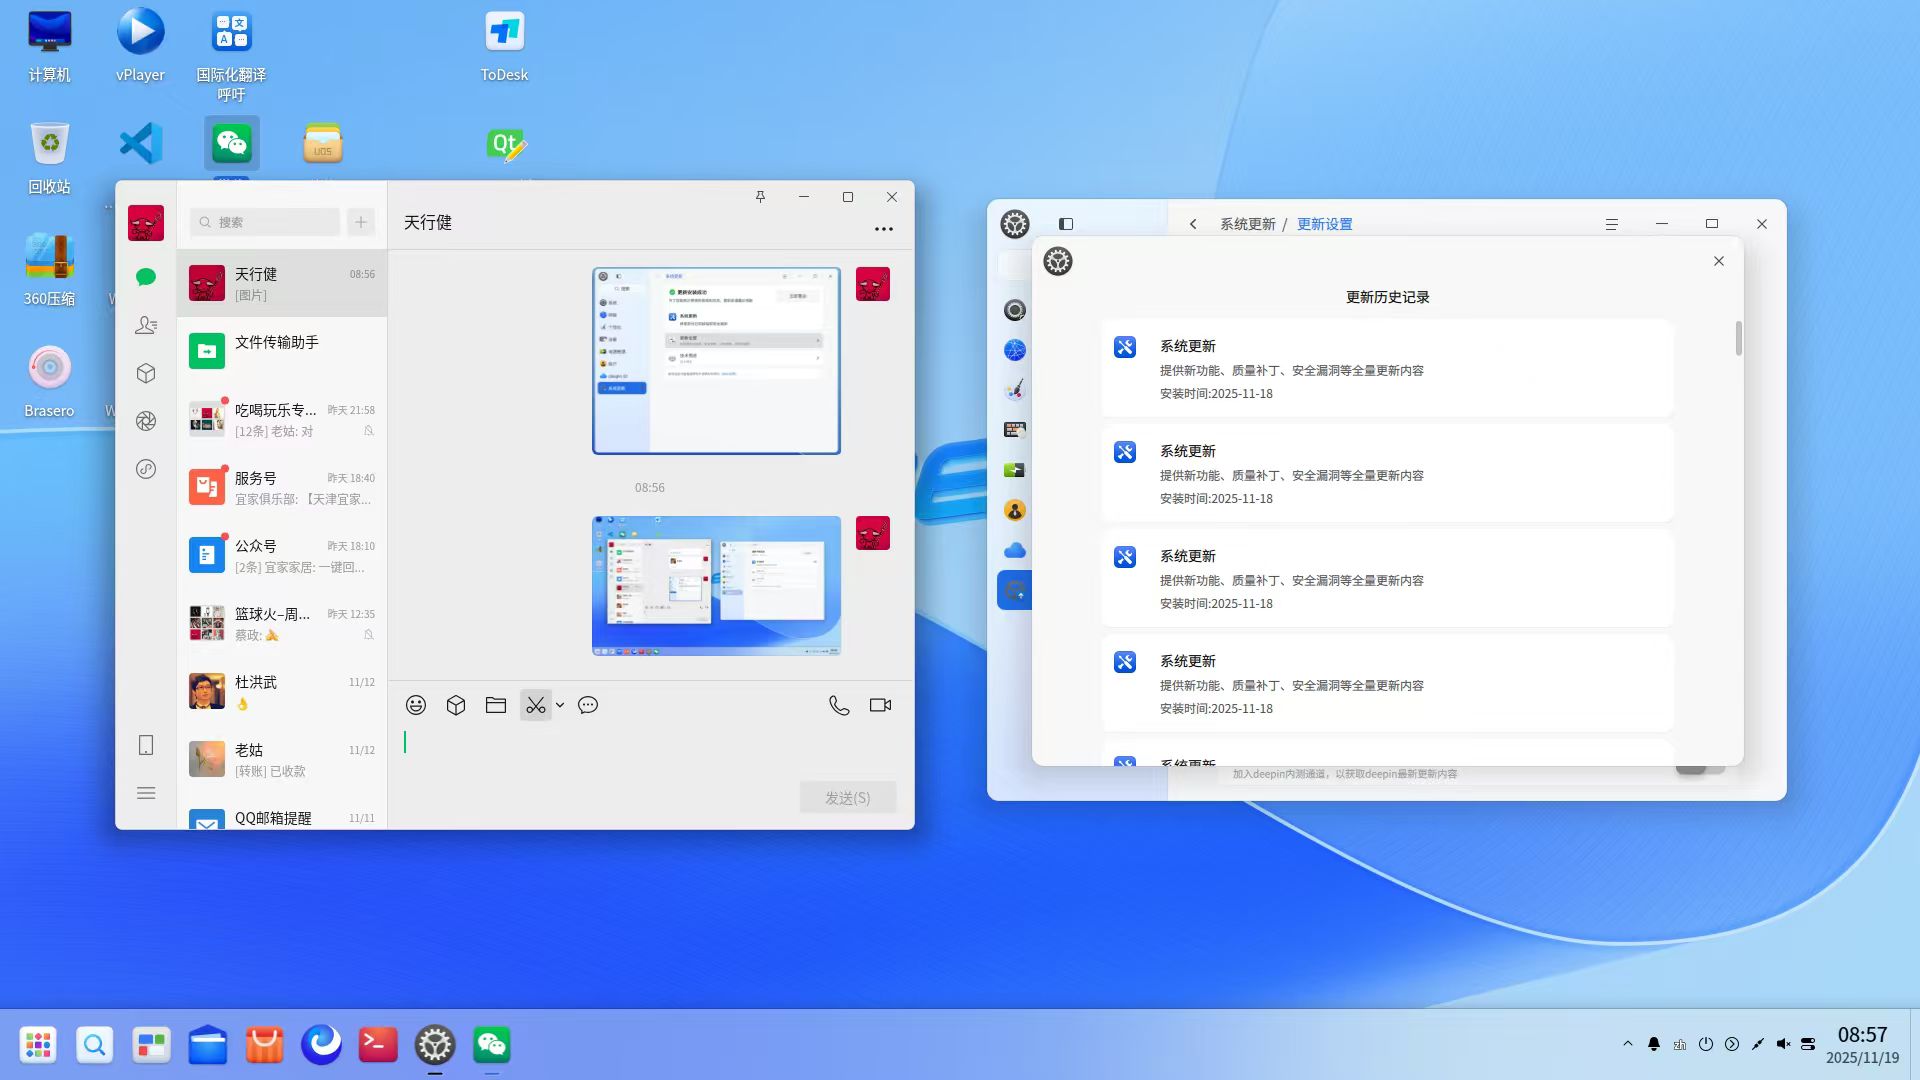The height and width of the screenshot is (1080, 1920).
Task: Open the desktop screenshot image sent at 08:56
Action: pos(716,586)
